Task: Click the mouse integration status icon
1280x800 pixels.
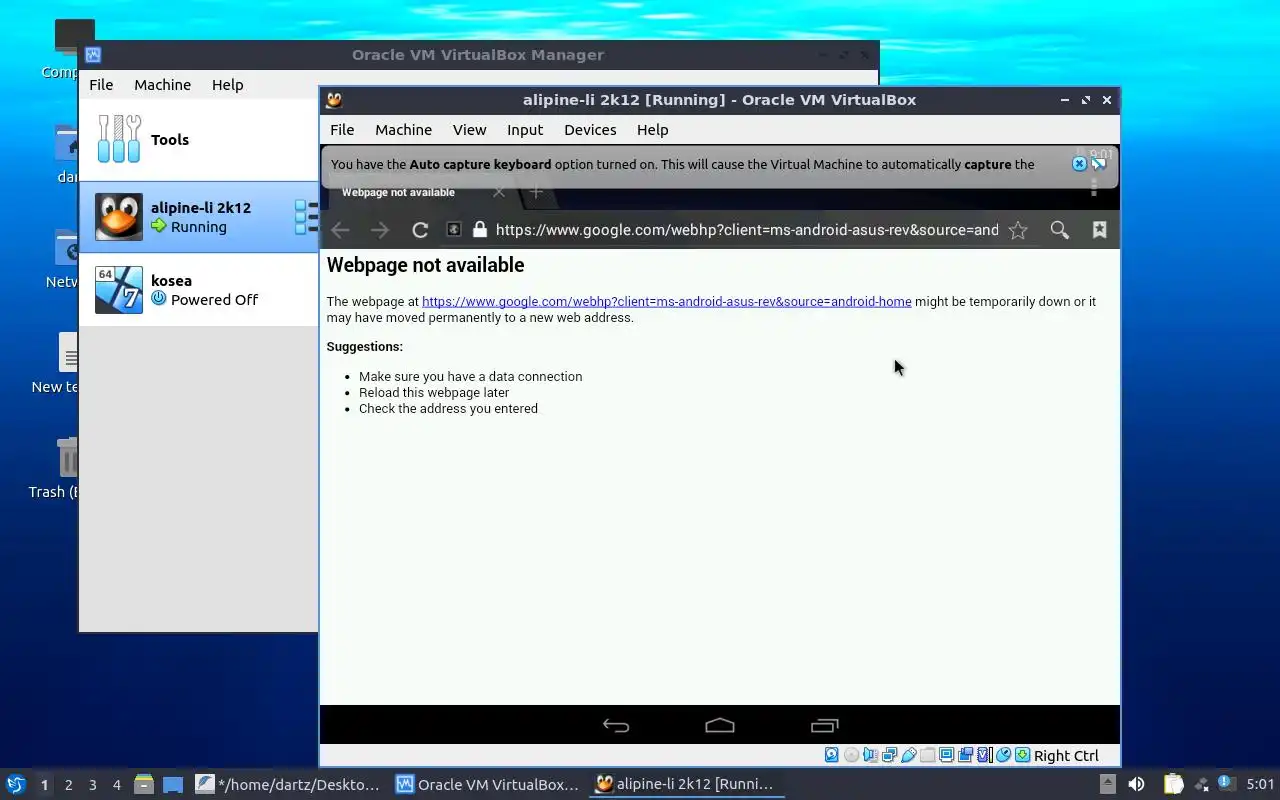Action: click(x=1003, y=755)
